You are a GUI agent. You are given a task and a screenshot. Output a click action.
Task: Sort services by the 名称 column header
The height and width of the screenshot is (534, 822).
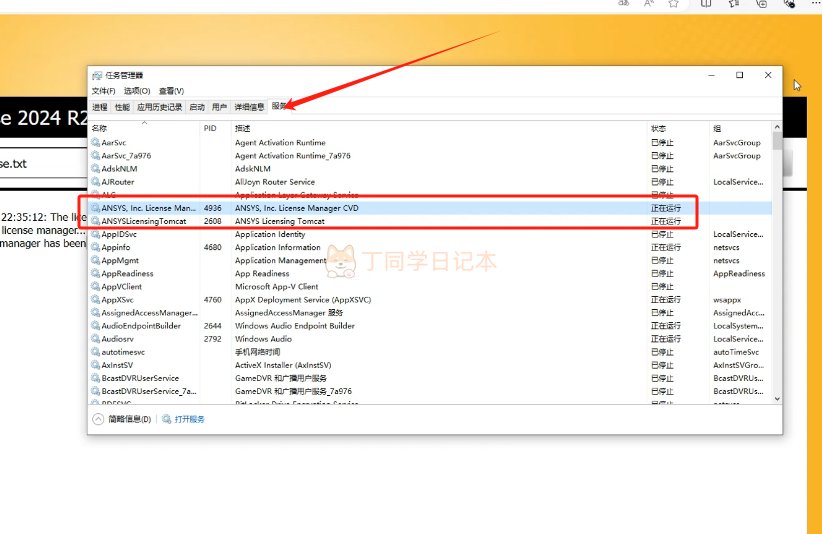click(99, 128)
